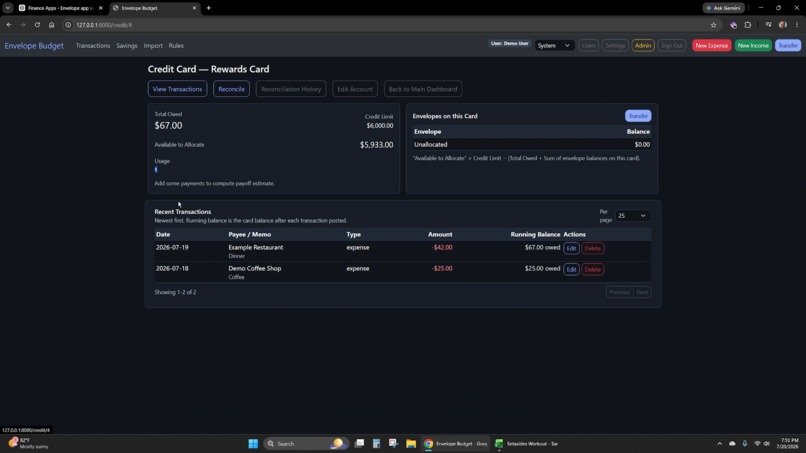Image resolution: width=806 pixels, height=453 pixels.
Task: Click the $5,933.00 available amount
Action: point(376,145)
